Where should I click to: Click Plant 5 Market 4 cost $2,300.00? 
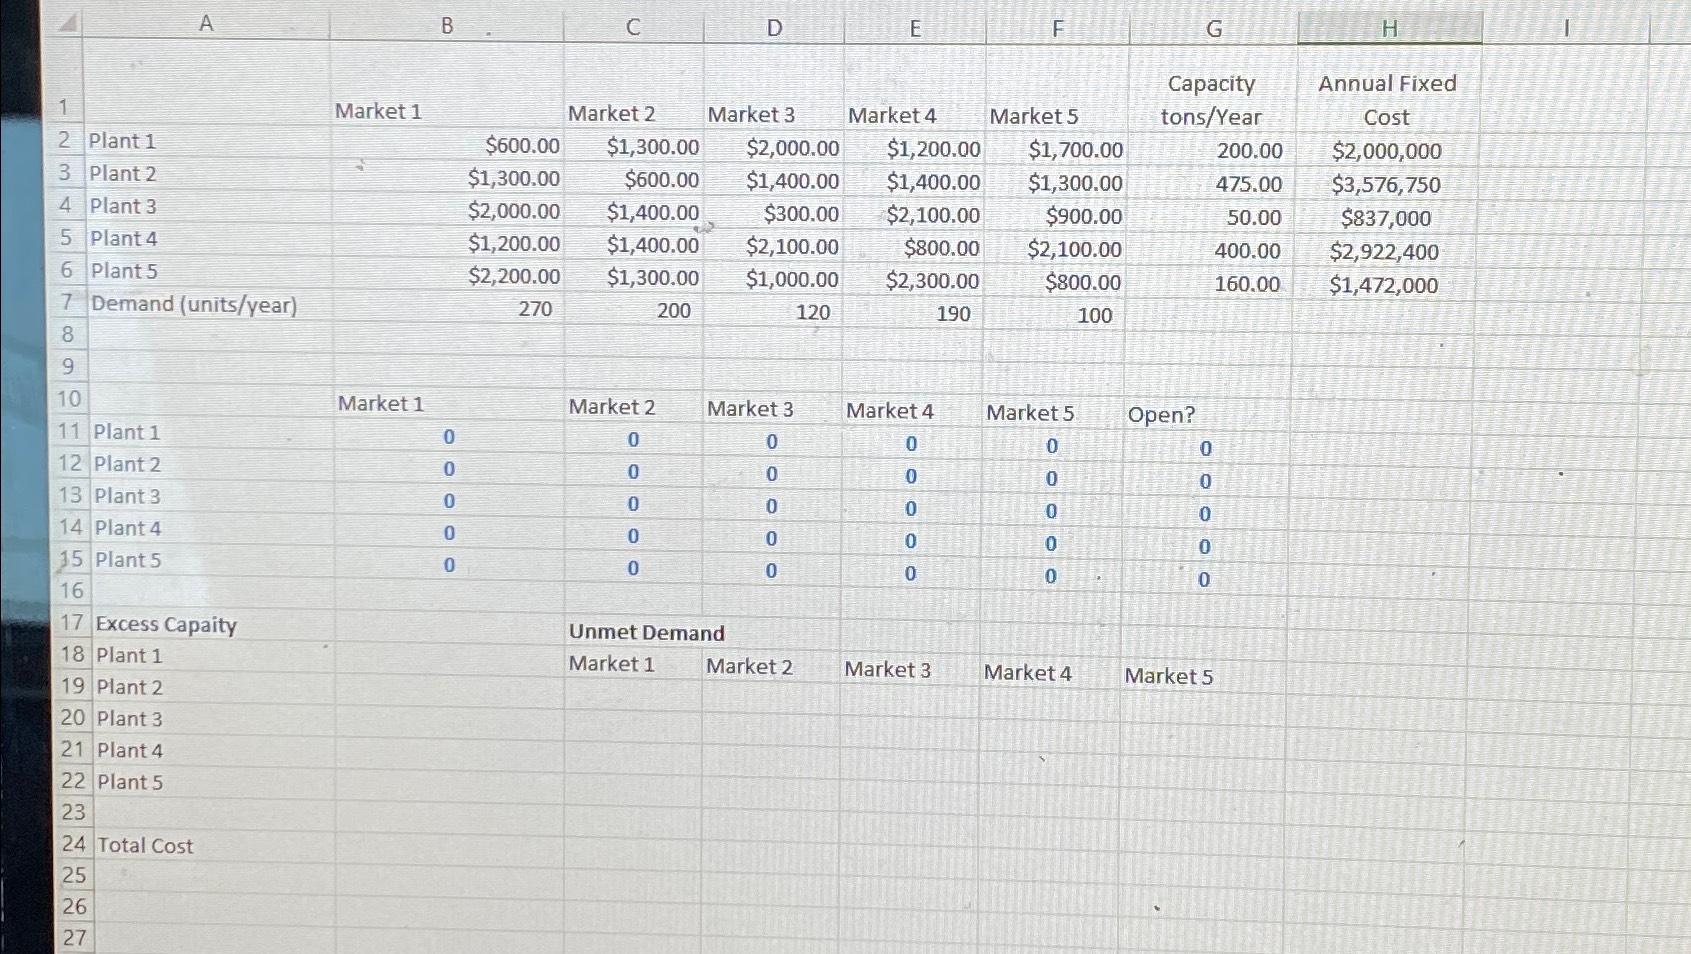[x=932, y=282]
